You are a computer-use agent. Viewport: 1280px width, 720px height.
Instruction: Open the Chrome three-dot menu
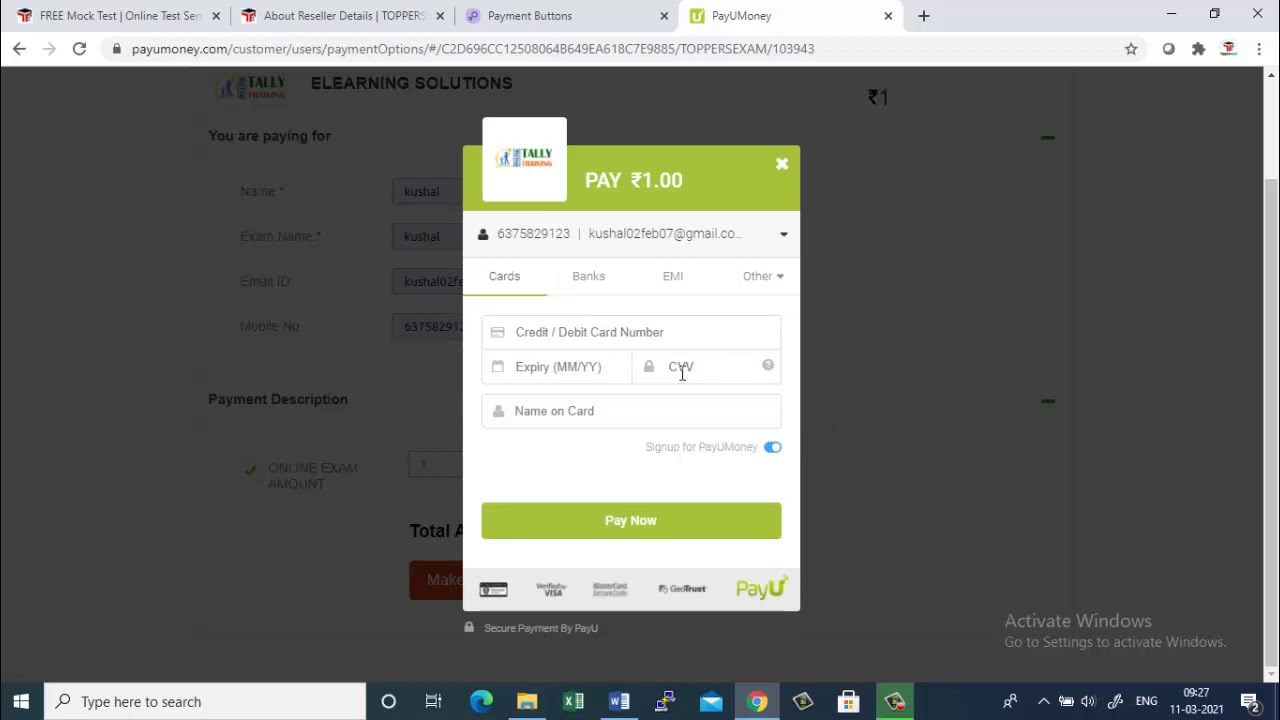tap(1259, 49)
